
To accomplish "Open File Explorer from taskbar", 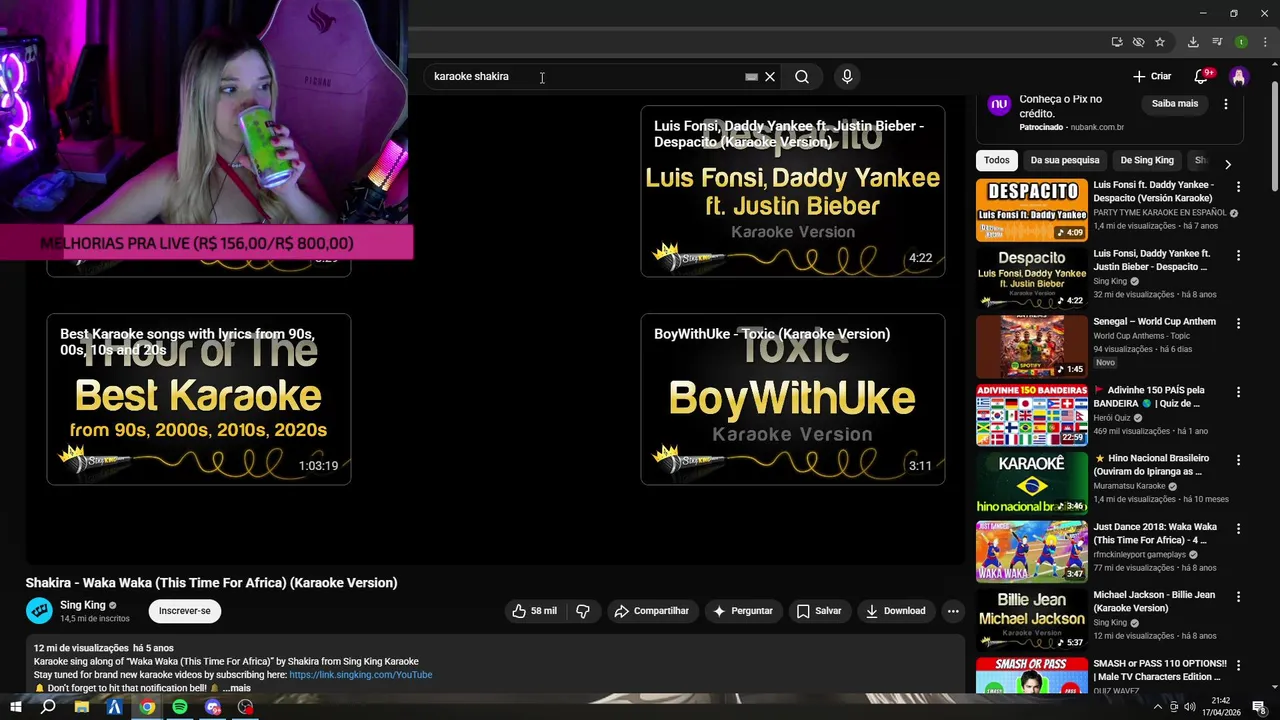I will click(82, 707).
